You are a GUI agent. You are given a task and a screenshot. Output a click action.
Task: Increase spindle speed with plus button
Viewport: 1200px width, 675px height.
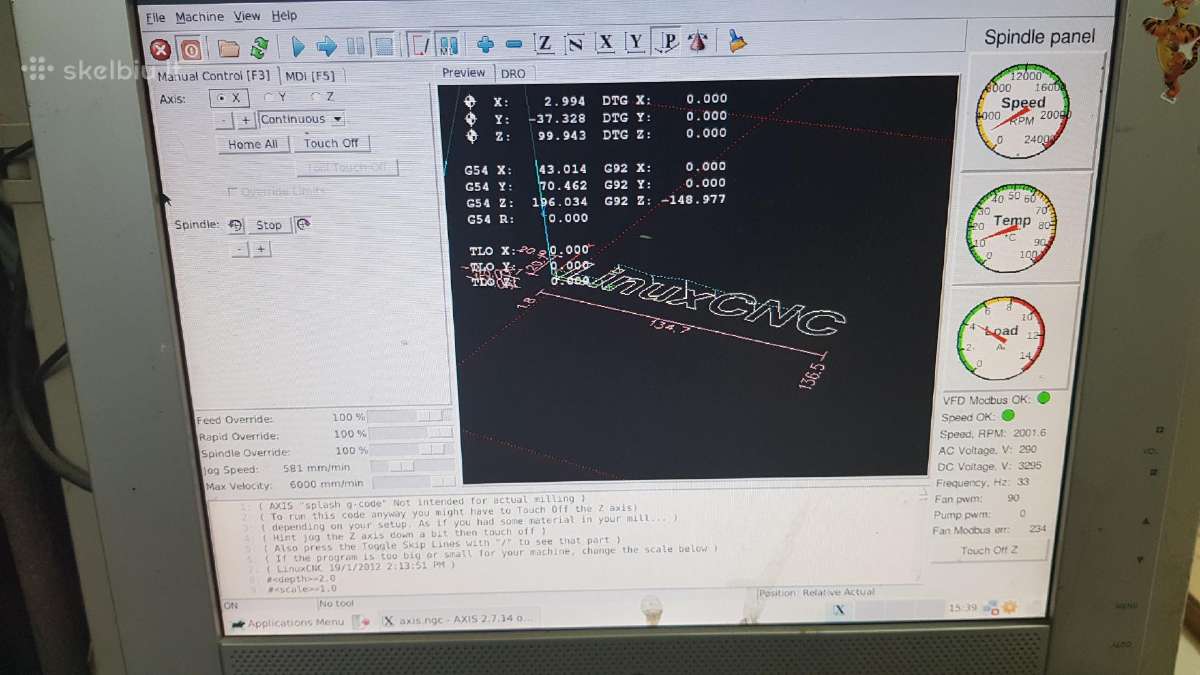(x=261, y=249)
